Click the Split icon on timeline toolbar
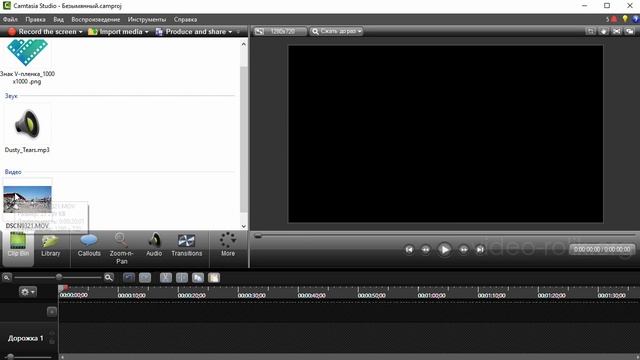Screen dimensions: 640x360 182,278
